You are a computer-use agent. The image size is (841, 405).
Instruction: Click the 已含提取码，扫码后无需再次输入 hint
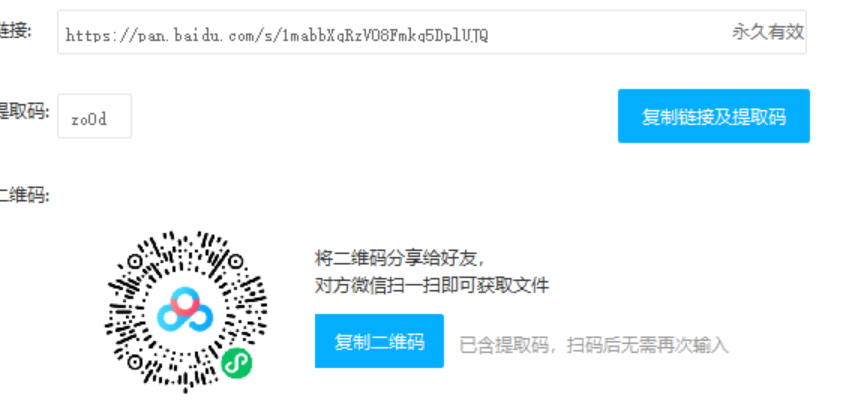point(594,345)
